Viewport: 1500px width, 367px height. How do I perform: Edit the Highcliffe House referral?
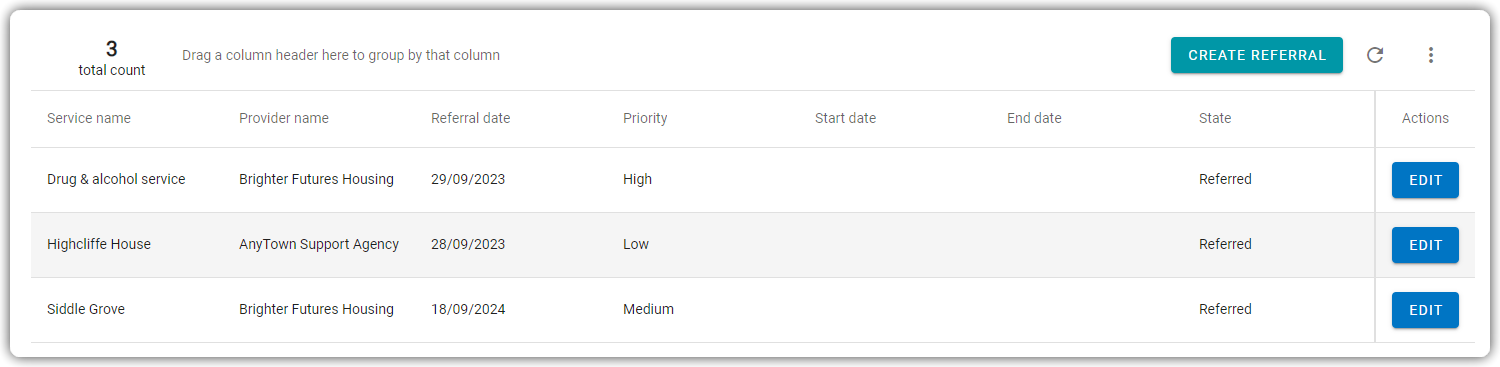[x=1425, y=245]
